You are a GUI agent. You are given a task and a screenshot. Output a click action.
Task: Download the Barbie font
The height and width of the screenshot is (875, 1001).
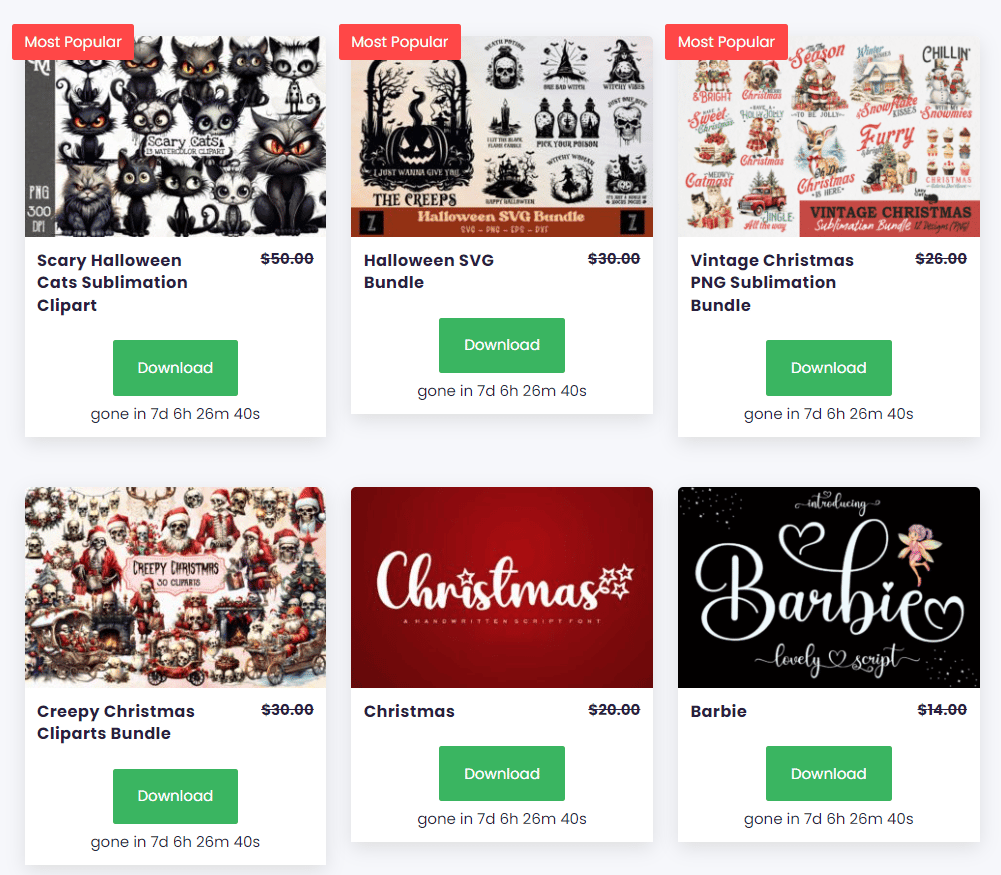[x=829, y=774]
